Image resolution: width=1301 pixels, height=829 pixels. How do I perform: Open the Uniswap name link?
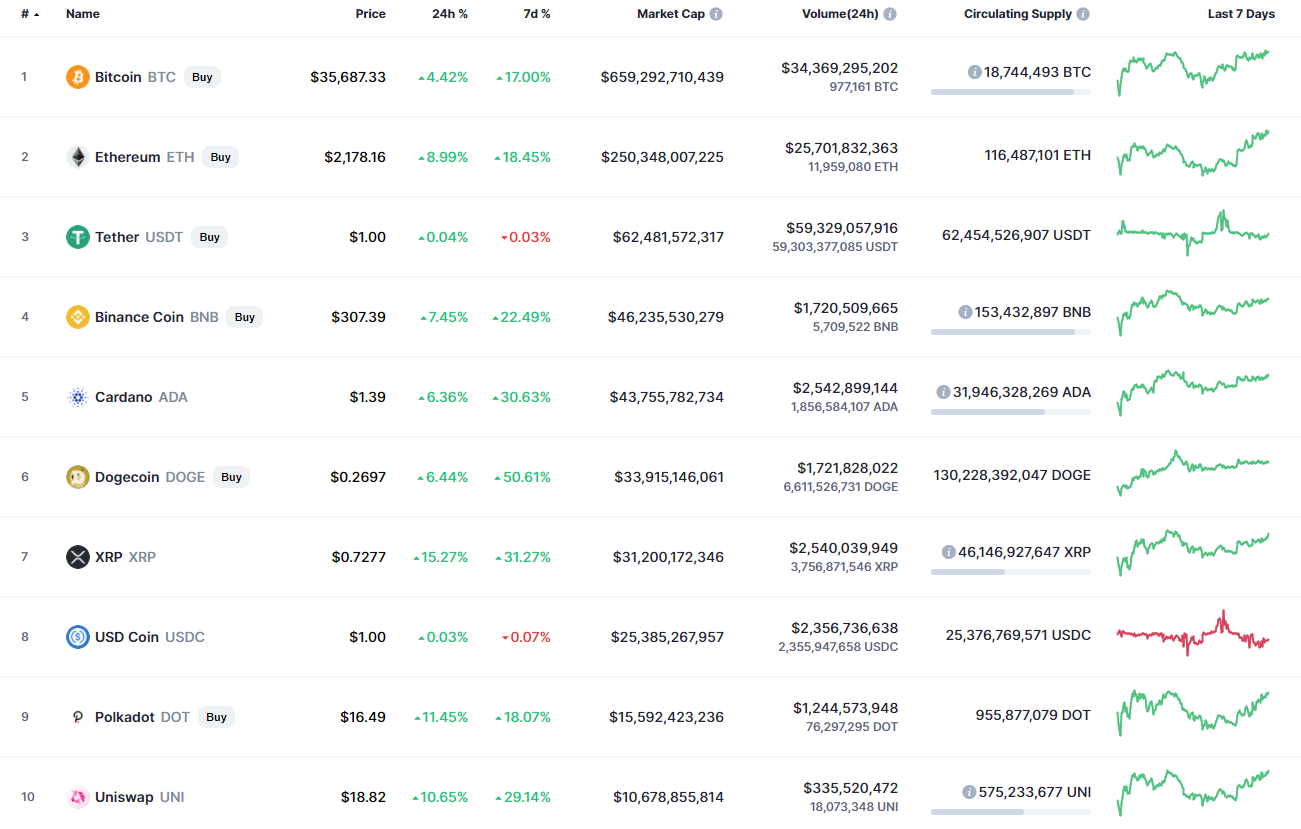(124, 797)
